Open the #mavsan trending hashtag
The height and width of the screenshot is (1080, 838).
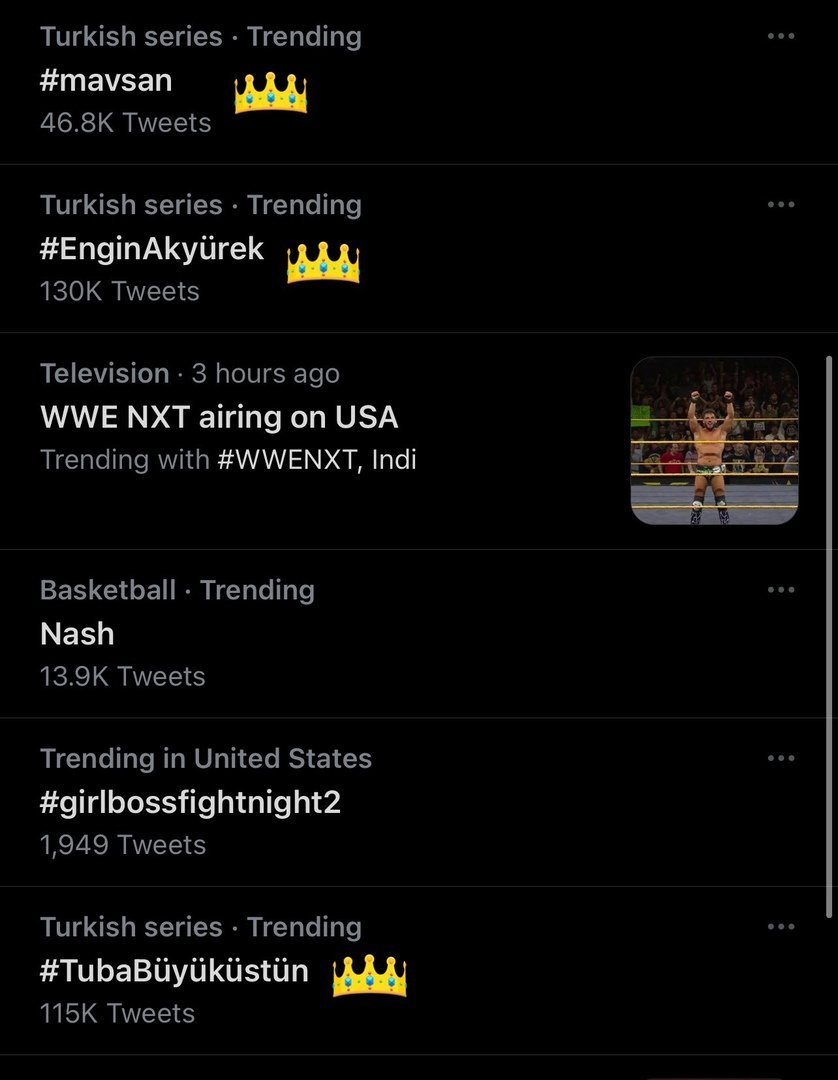coord(106,80)
